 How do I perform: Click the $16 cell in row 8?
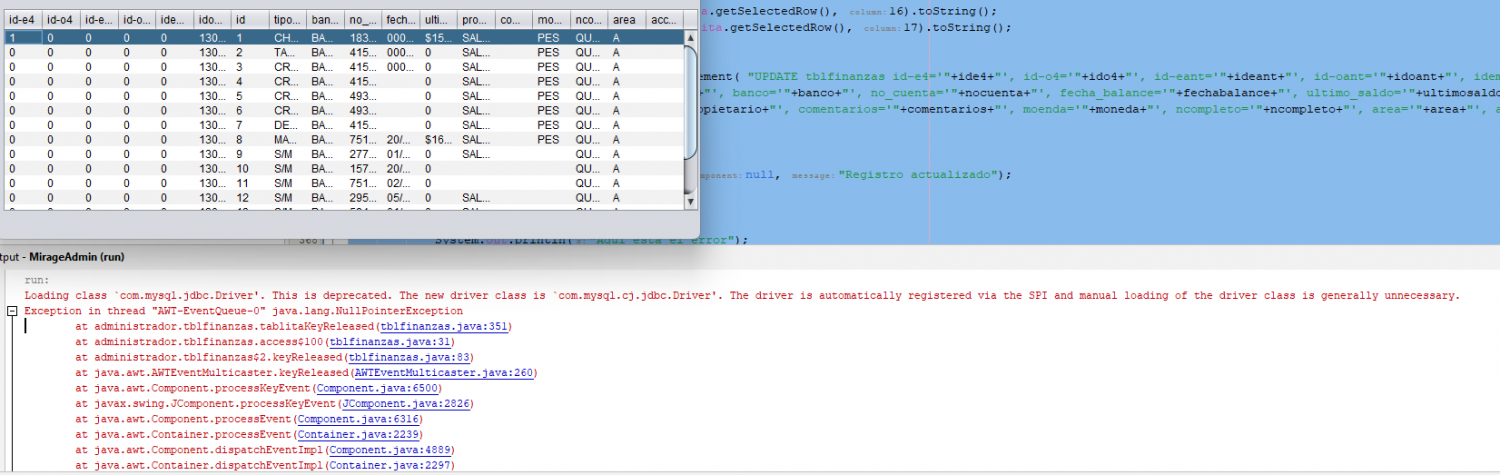(x=439, y=140)
